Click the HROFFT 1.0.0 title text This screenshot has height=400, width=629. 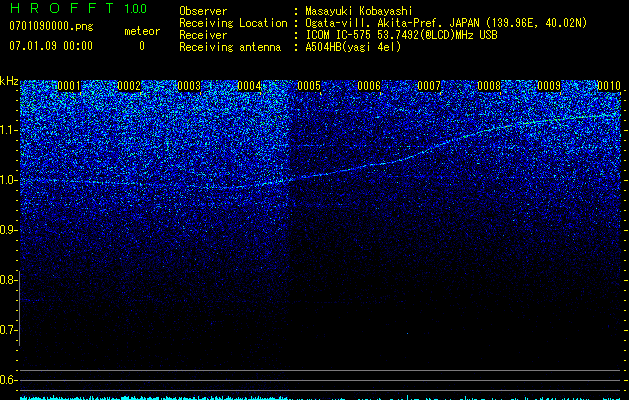(79, 8)
